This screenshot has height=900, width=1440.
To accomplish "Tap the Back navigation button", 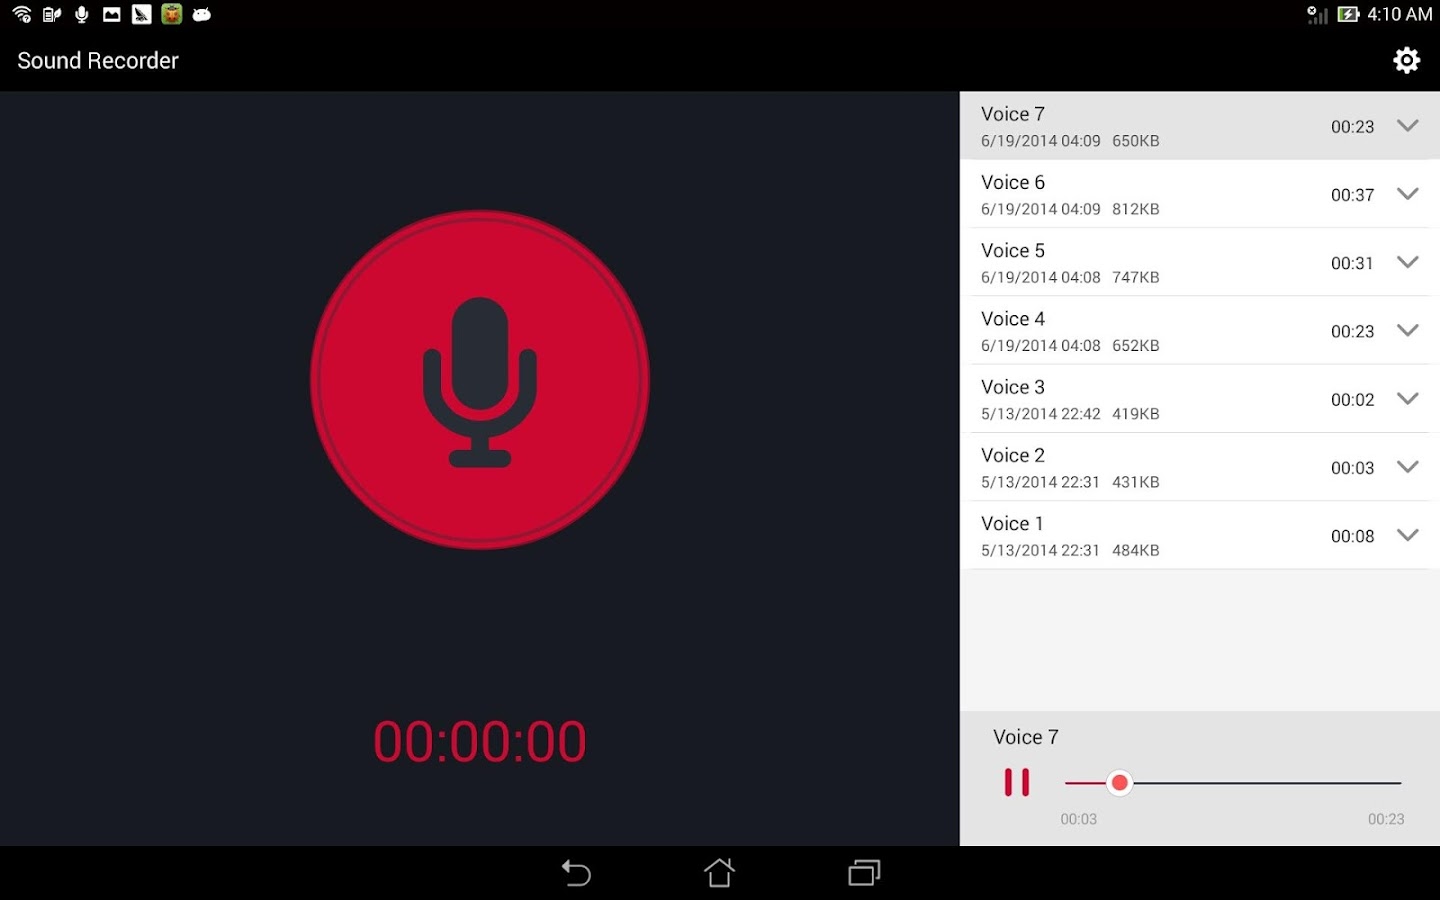I will [x=576, y=873].
